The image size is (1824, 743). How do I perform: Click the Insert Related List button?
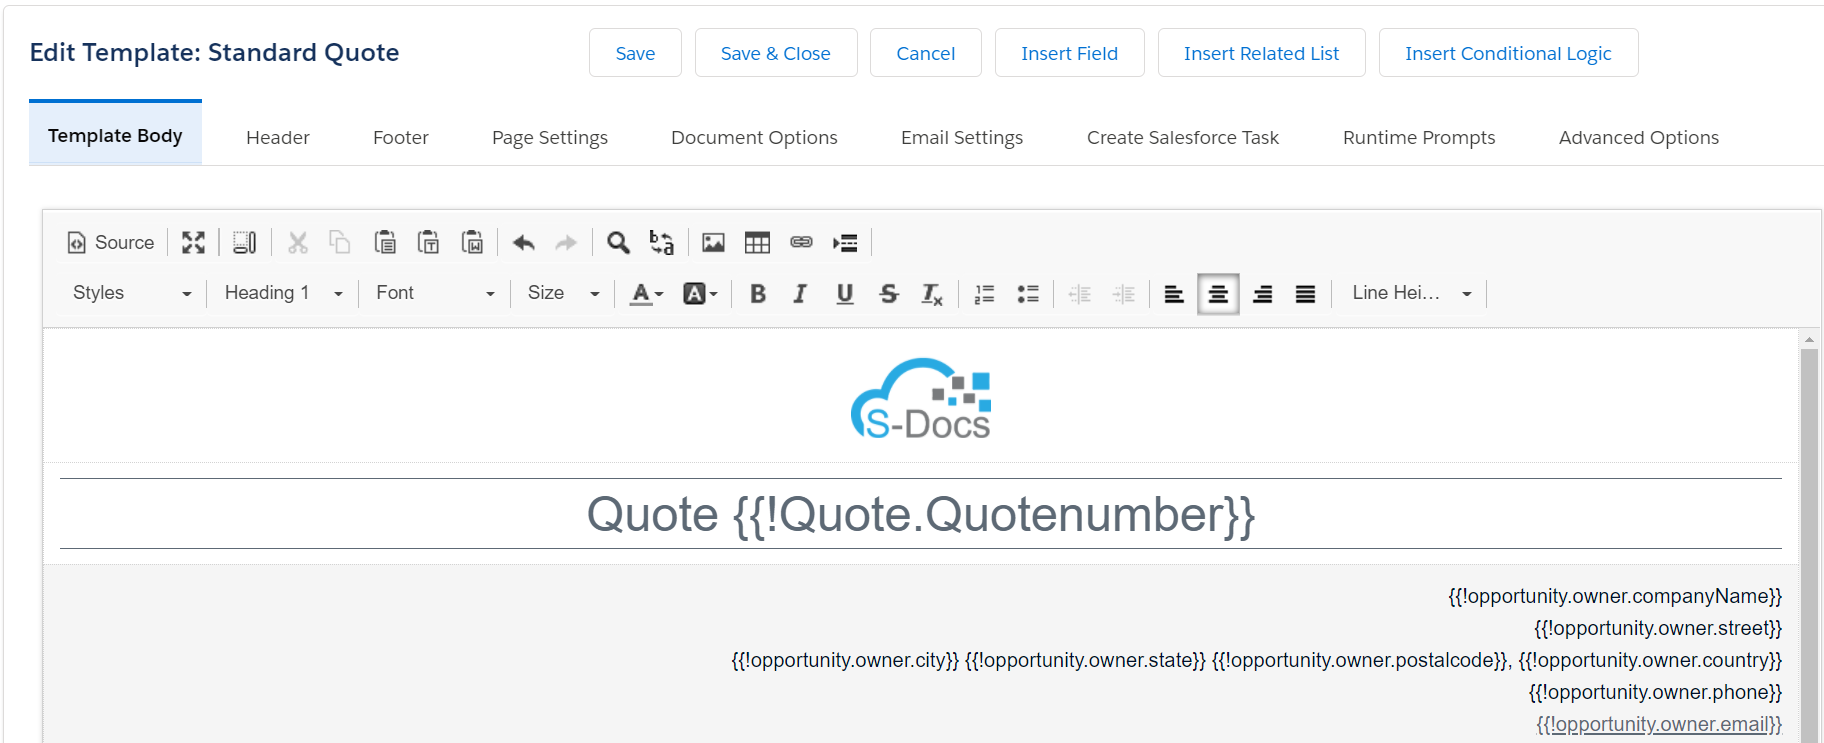click(1262, 53)
